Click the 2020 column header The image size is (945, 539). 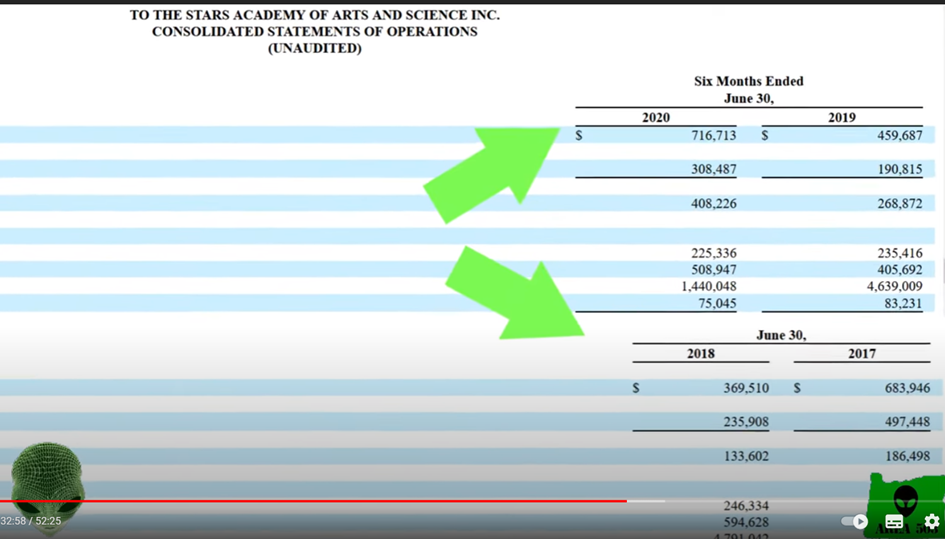[x=656, y=118]
